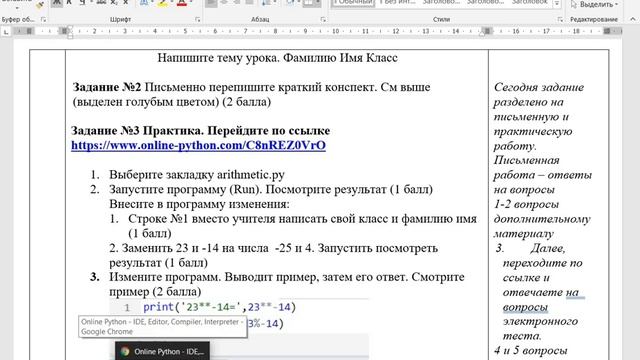Image resolution: width=640 pixels, height=360 pixels.
Task: Click 'Внесите в программу изменения:' line
Action: 199,204
